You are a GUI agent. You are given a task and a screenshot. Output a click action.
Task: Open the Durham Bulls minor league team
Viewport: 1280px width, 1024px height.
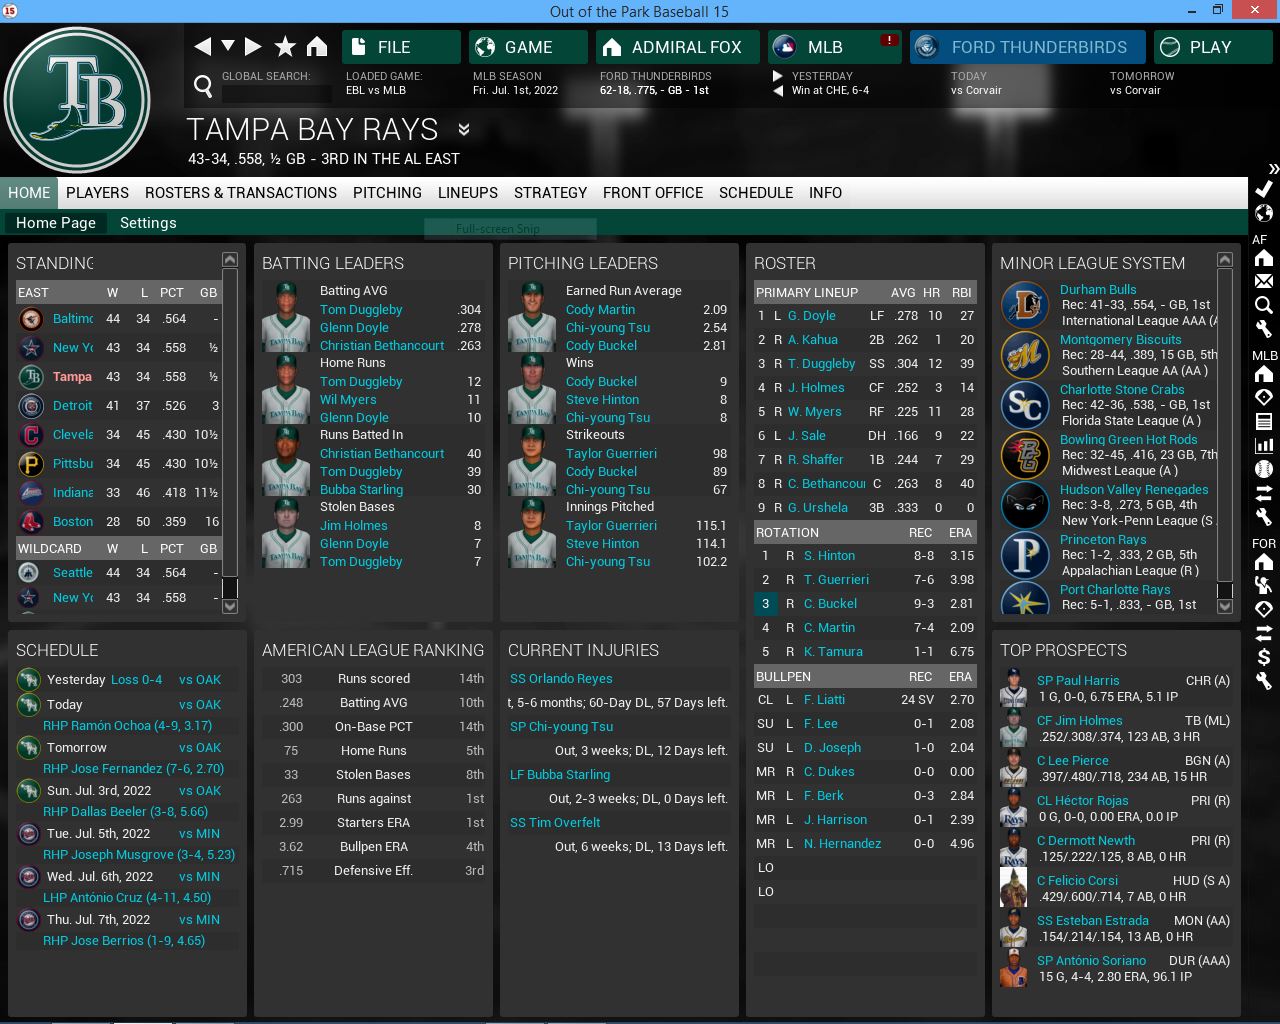(x=1098, y=290)
